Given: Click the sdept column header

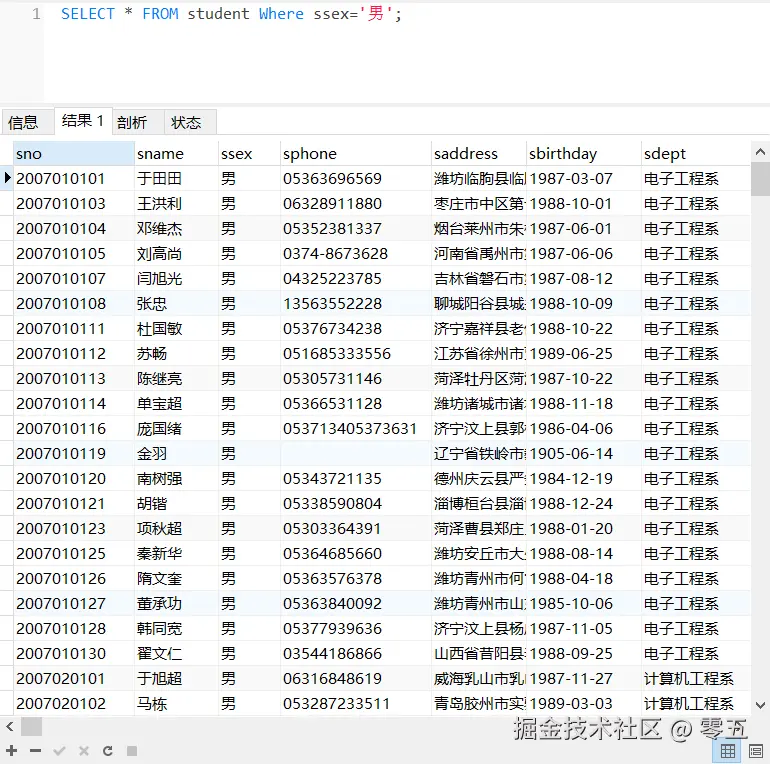Looking at the screenshot, I should (695, 154).
